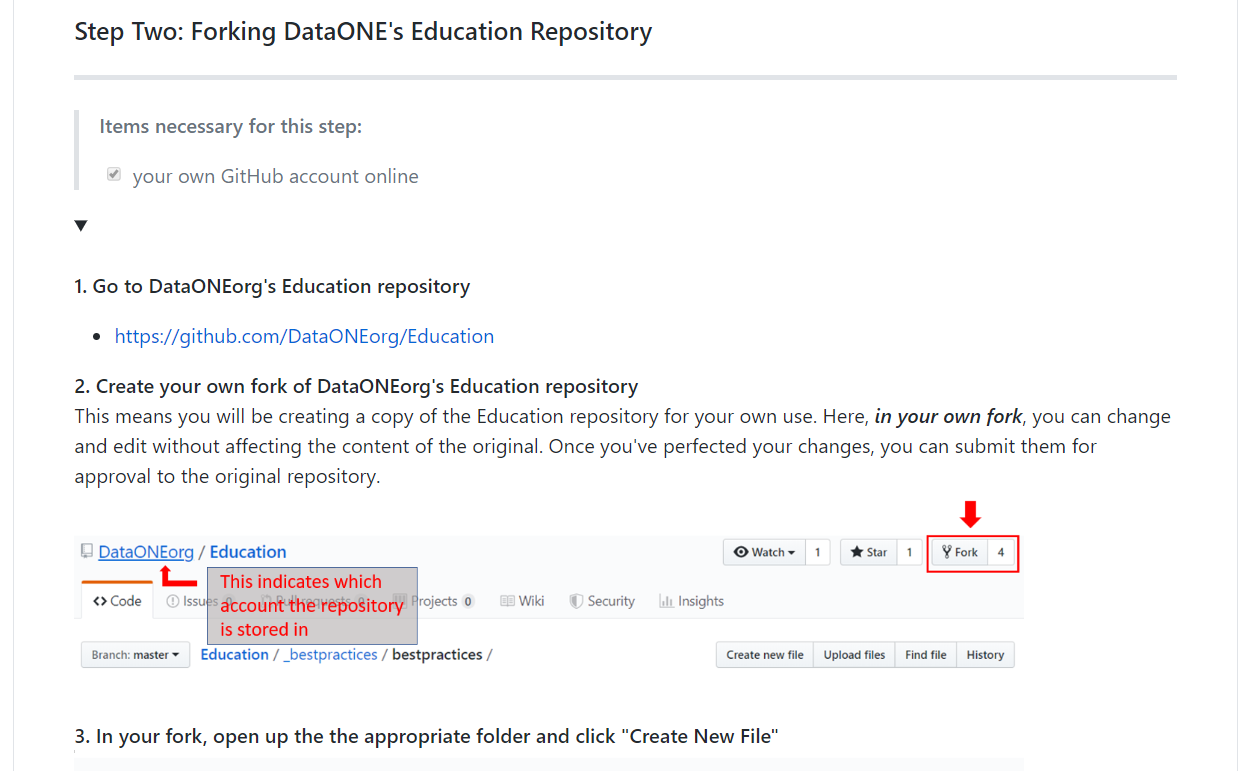Click the Insights bar graph icon
The height and width of the screenshot is (771, 1250).
(666, 601)
